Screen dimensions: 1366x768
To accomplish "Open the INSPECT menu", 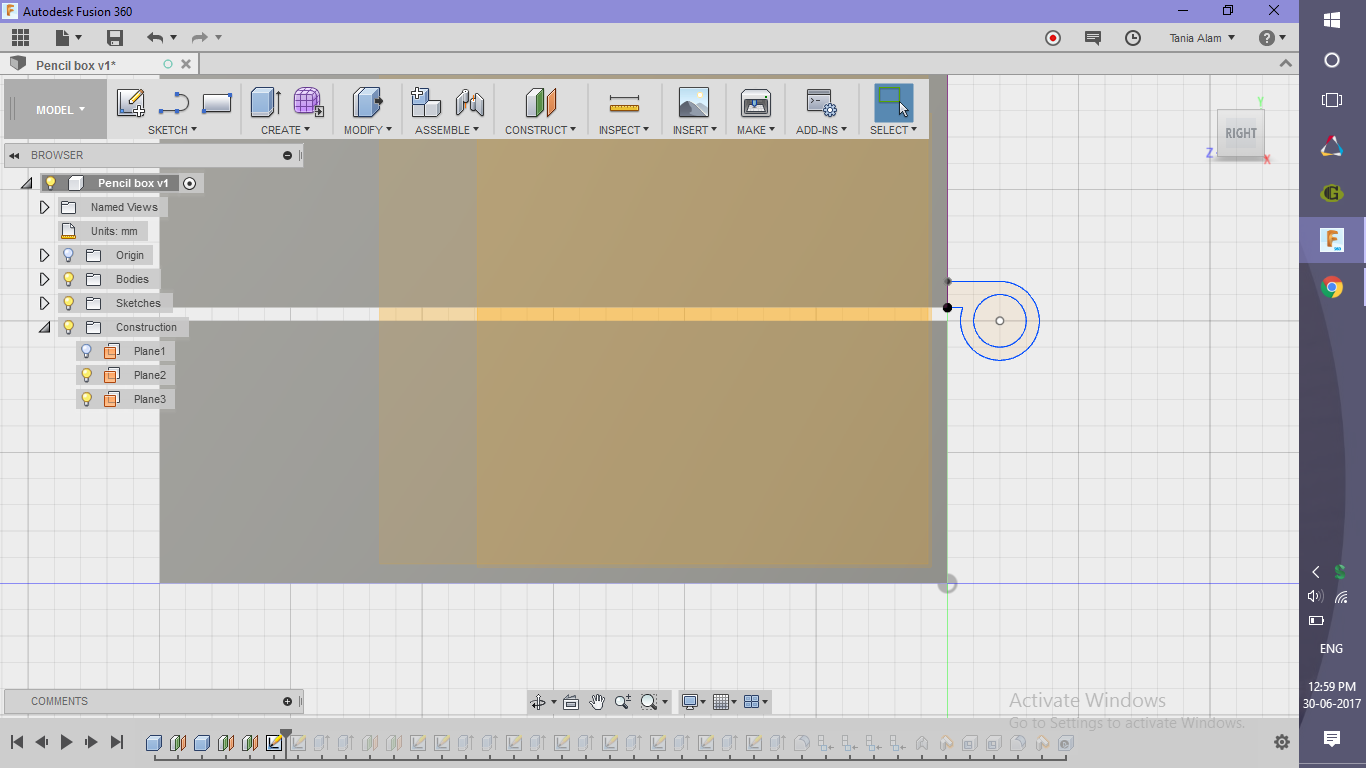I will pyautogui.click(x=624, y=130).
